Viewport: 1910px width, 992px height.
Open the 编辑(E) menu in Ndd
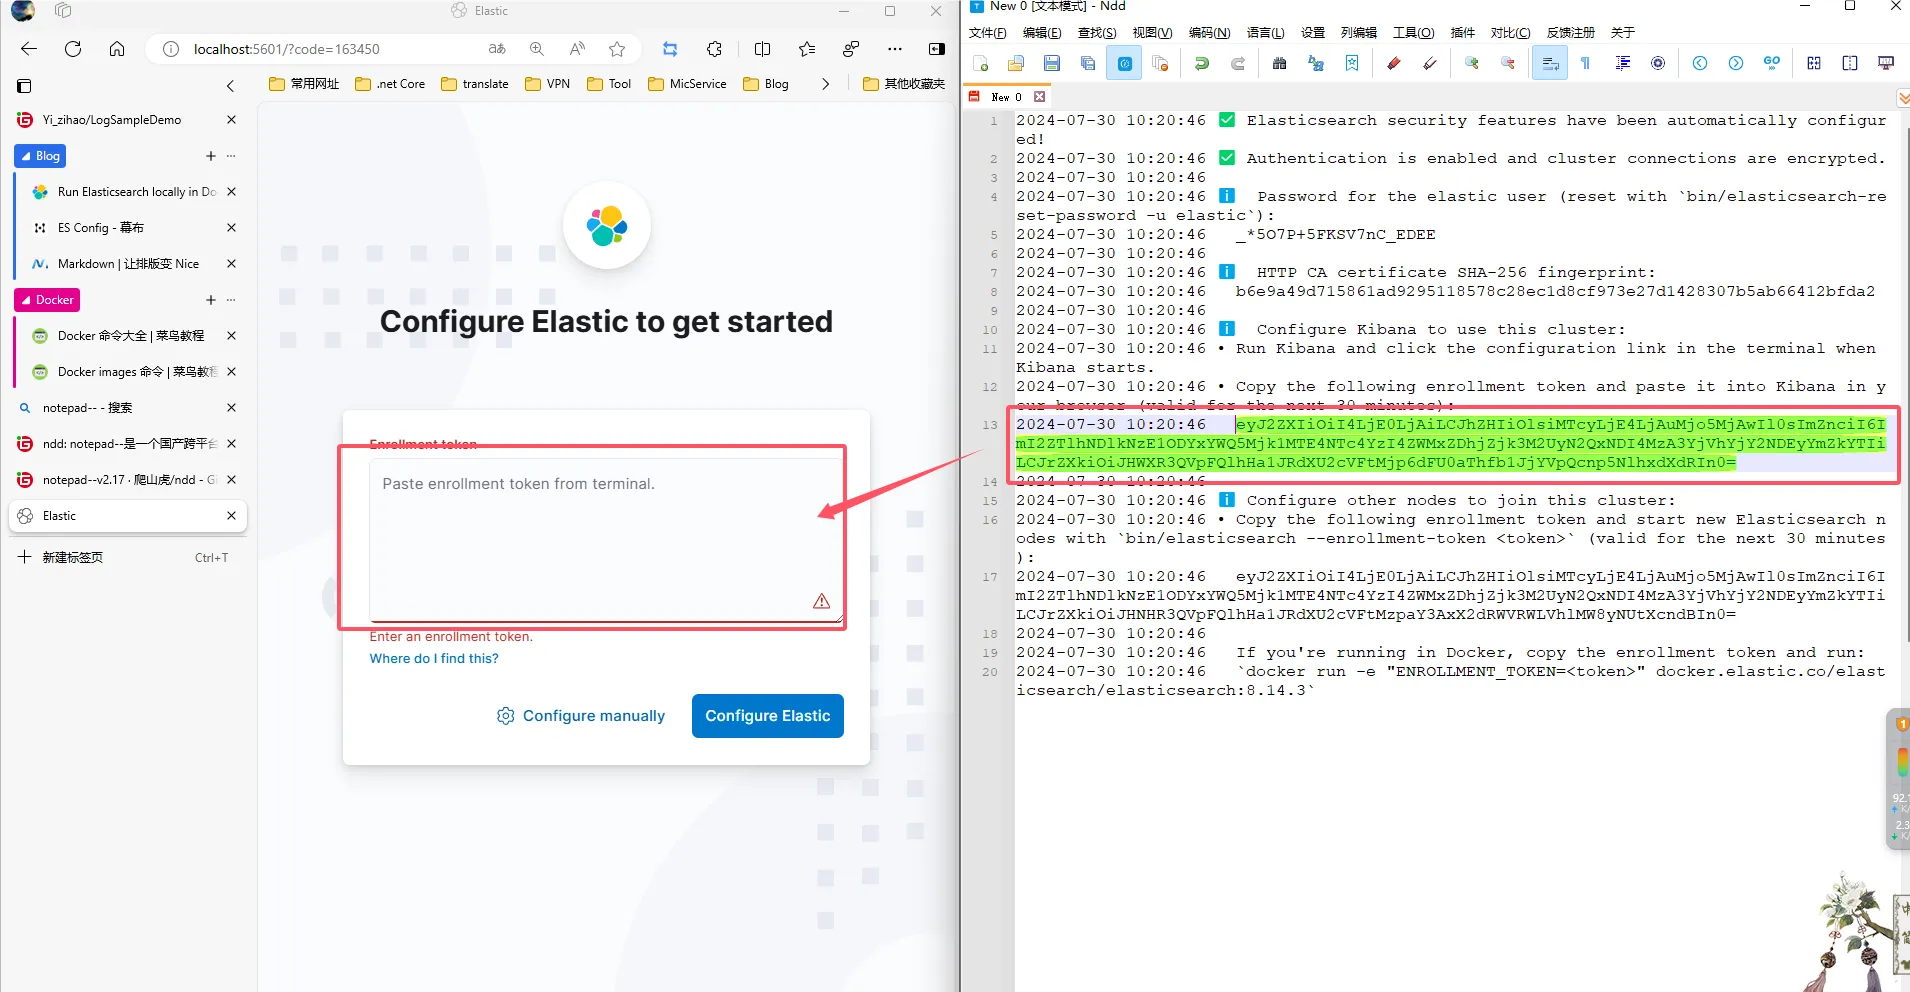click(x=1042, y=33)
